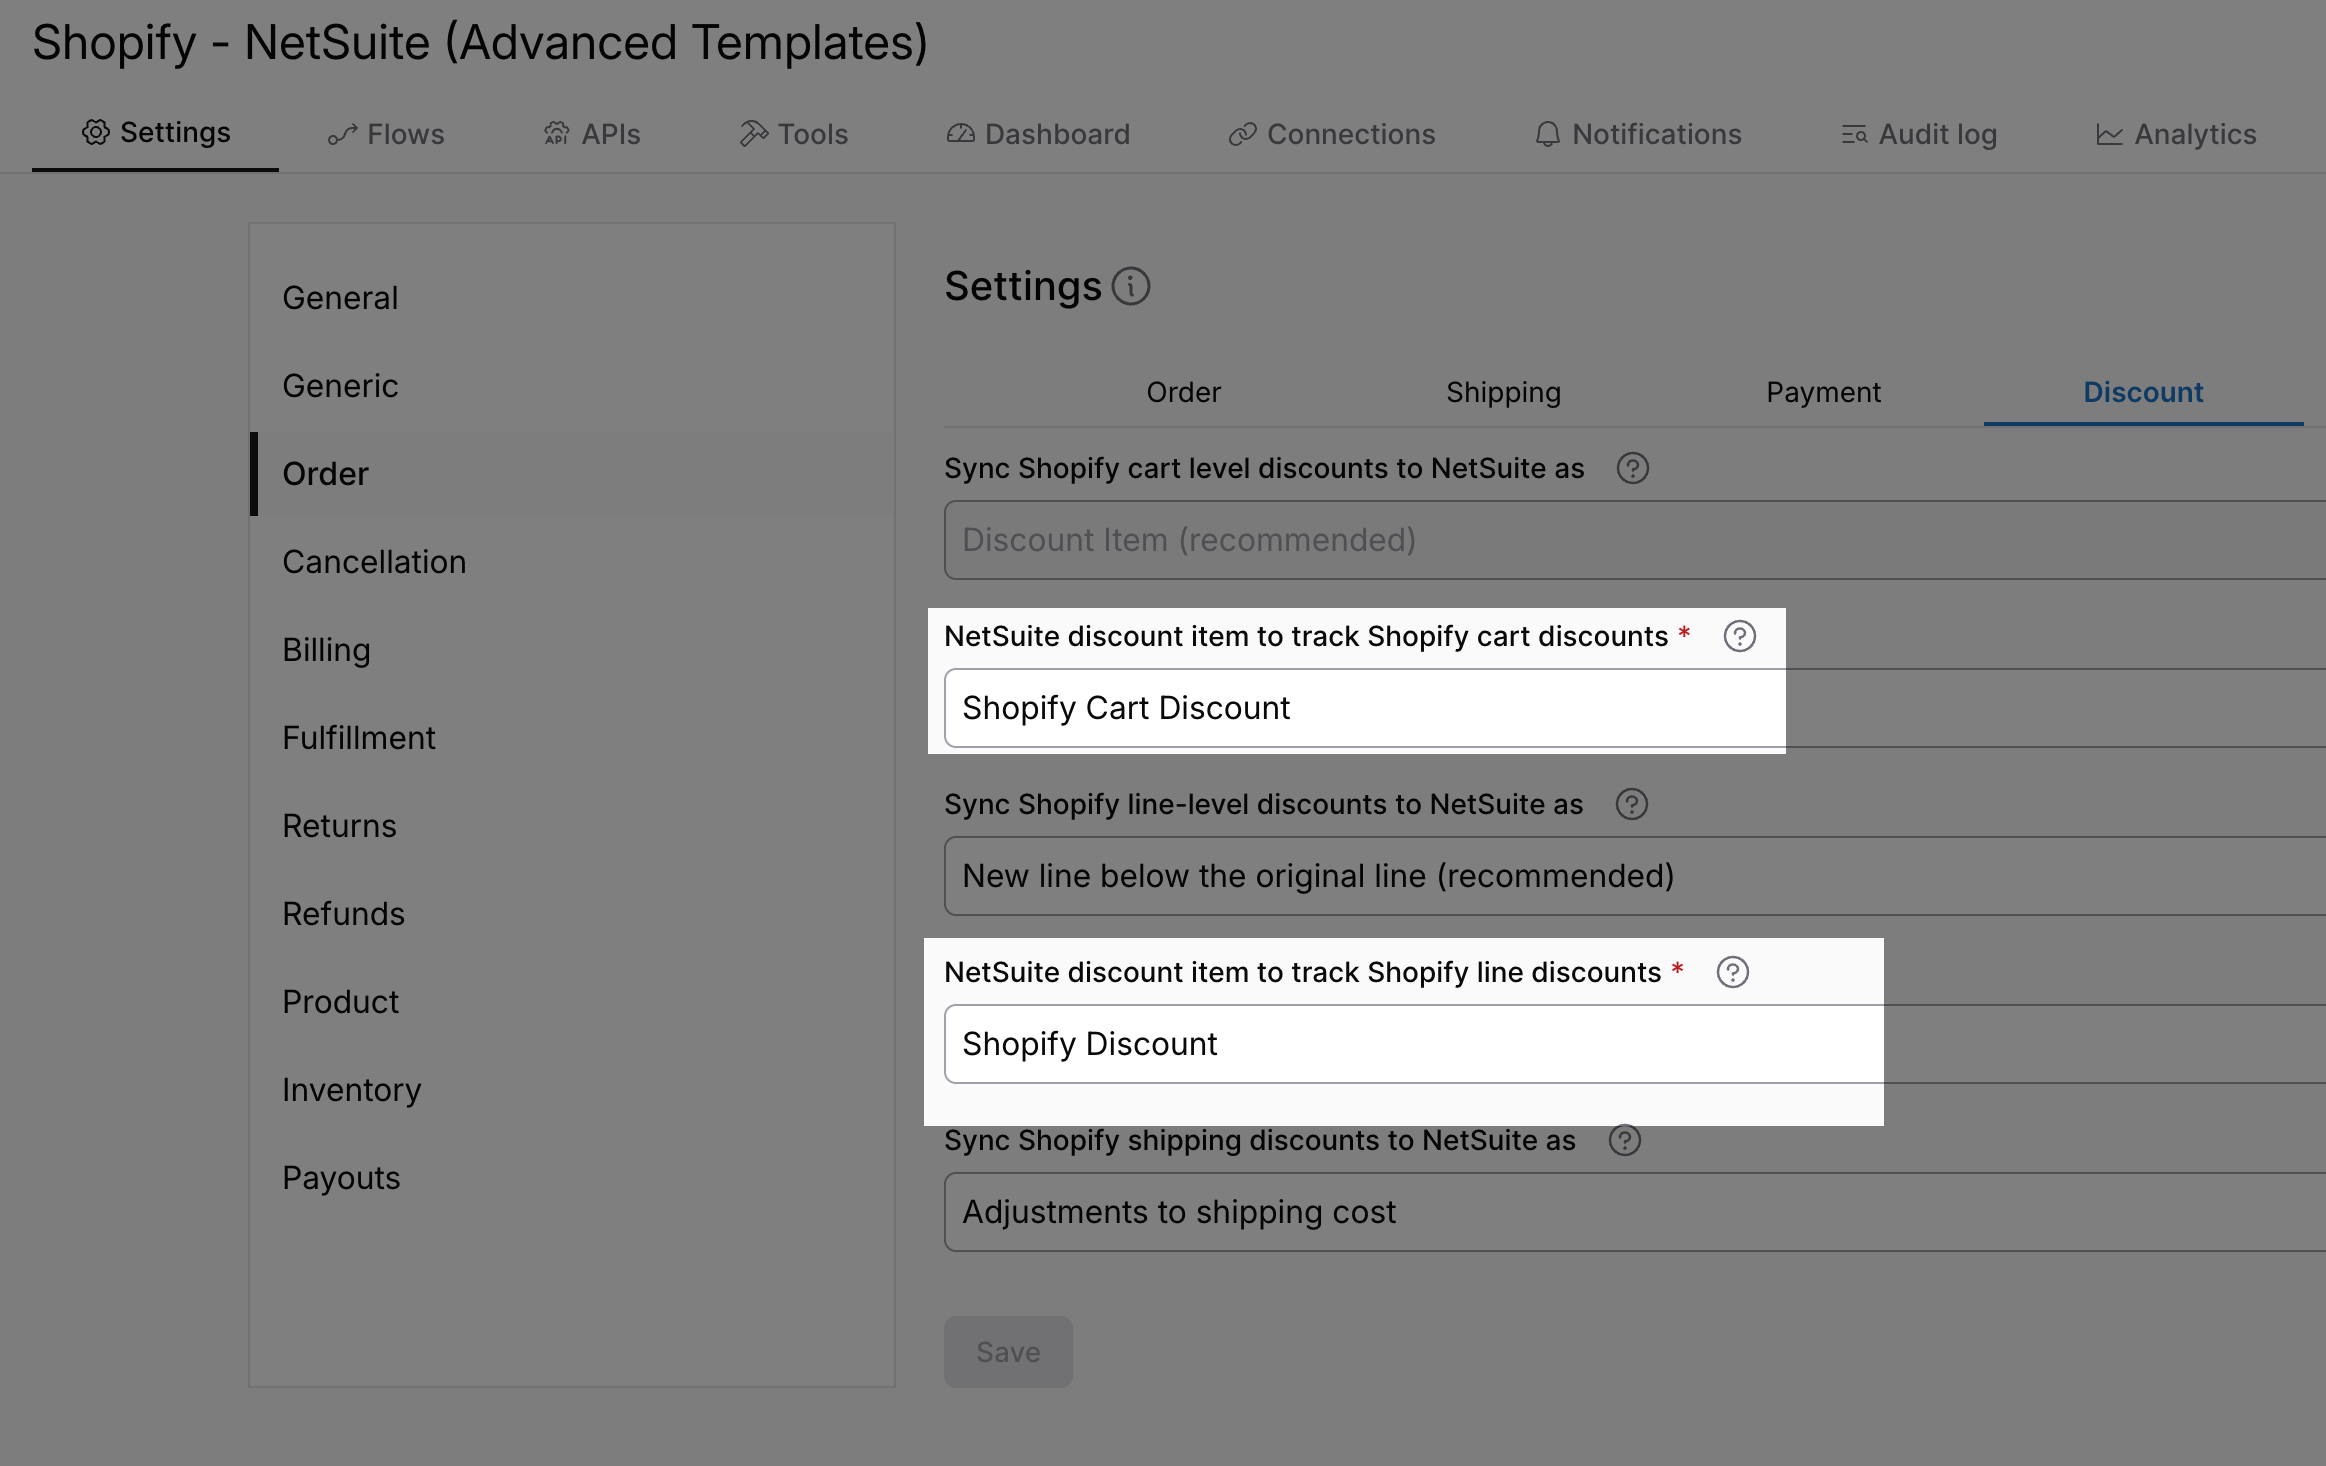This screenshot has height=1466, width=2326.
Task: Select the Order sub-tab in Settings
Action: 1184,392
